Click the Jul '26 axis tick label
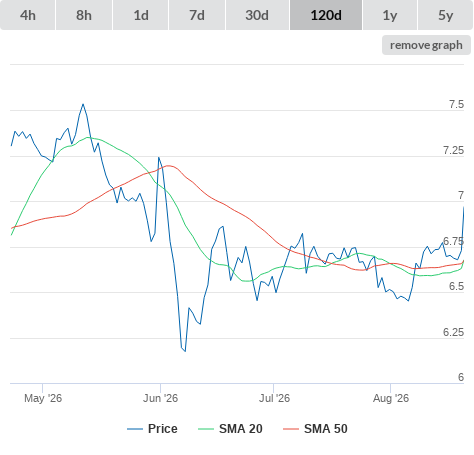The width and height of the screenshot is (474, 455). [x=274, y=398]
